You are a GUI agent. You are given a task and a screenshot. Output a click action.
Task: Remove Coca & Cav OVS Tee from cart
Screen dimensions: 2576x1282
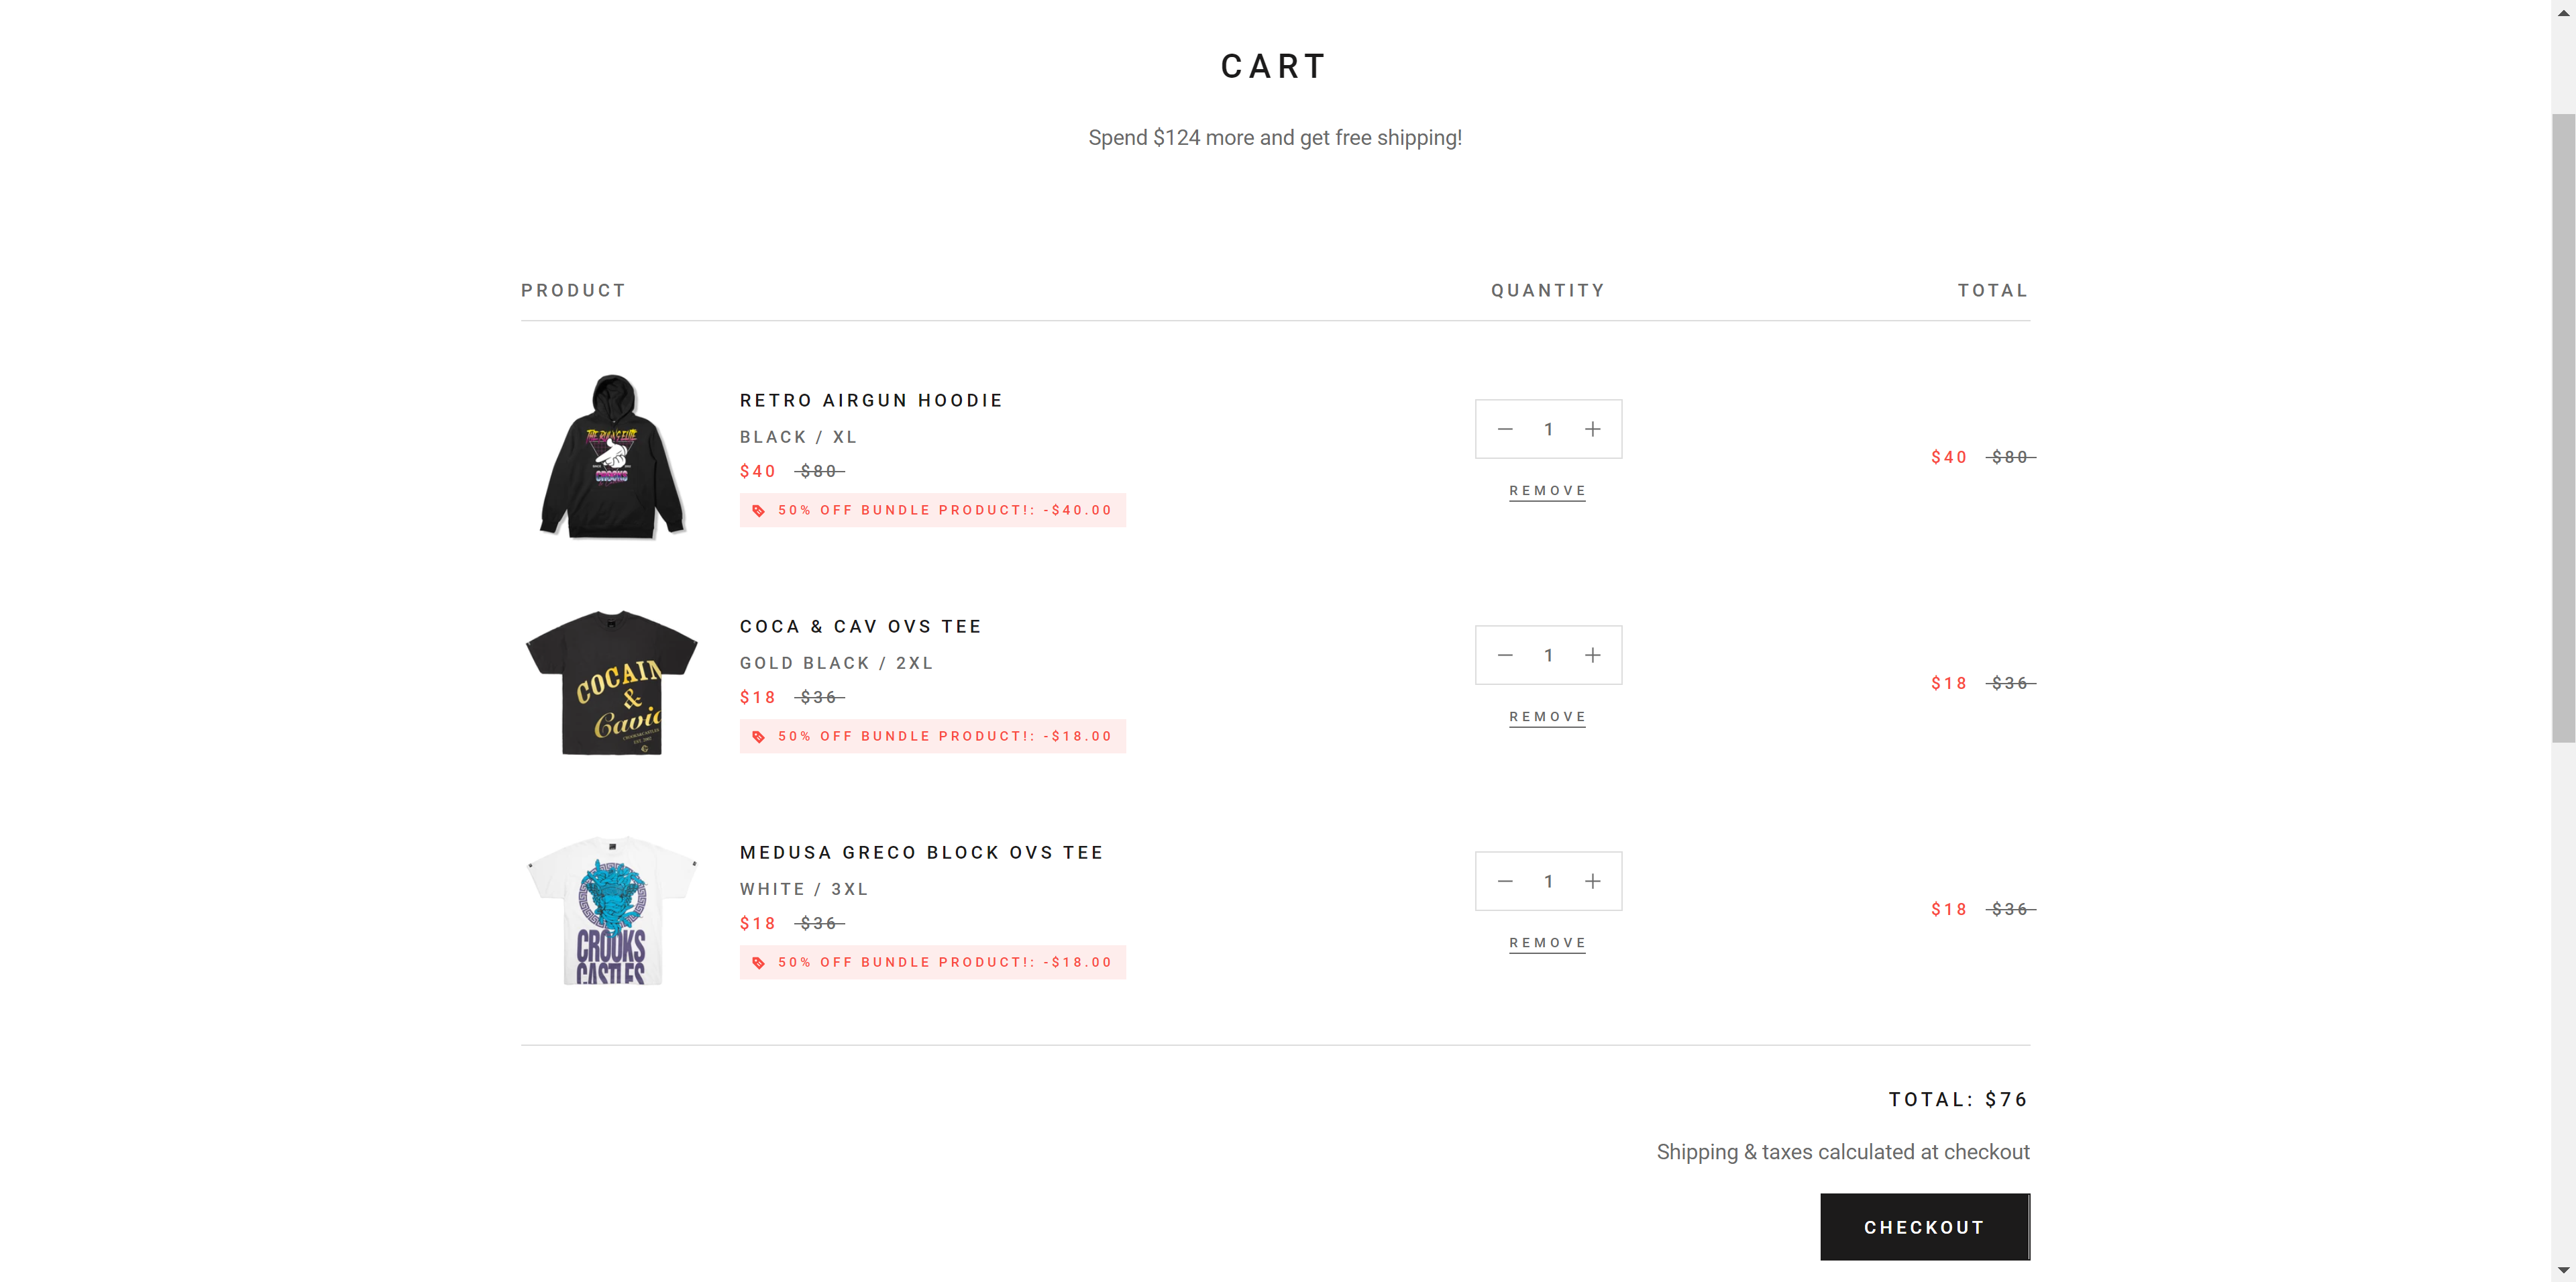(1547, 717)
